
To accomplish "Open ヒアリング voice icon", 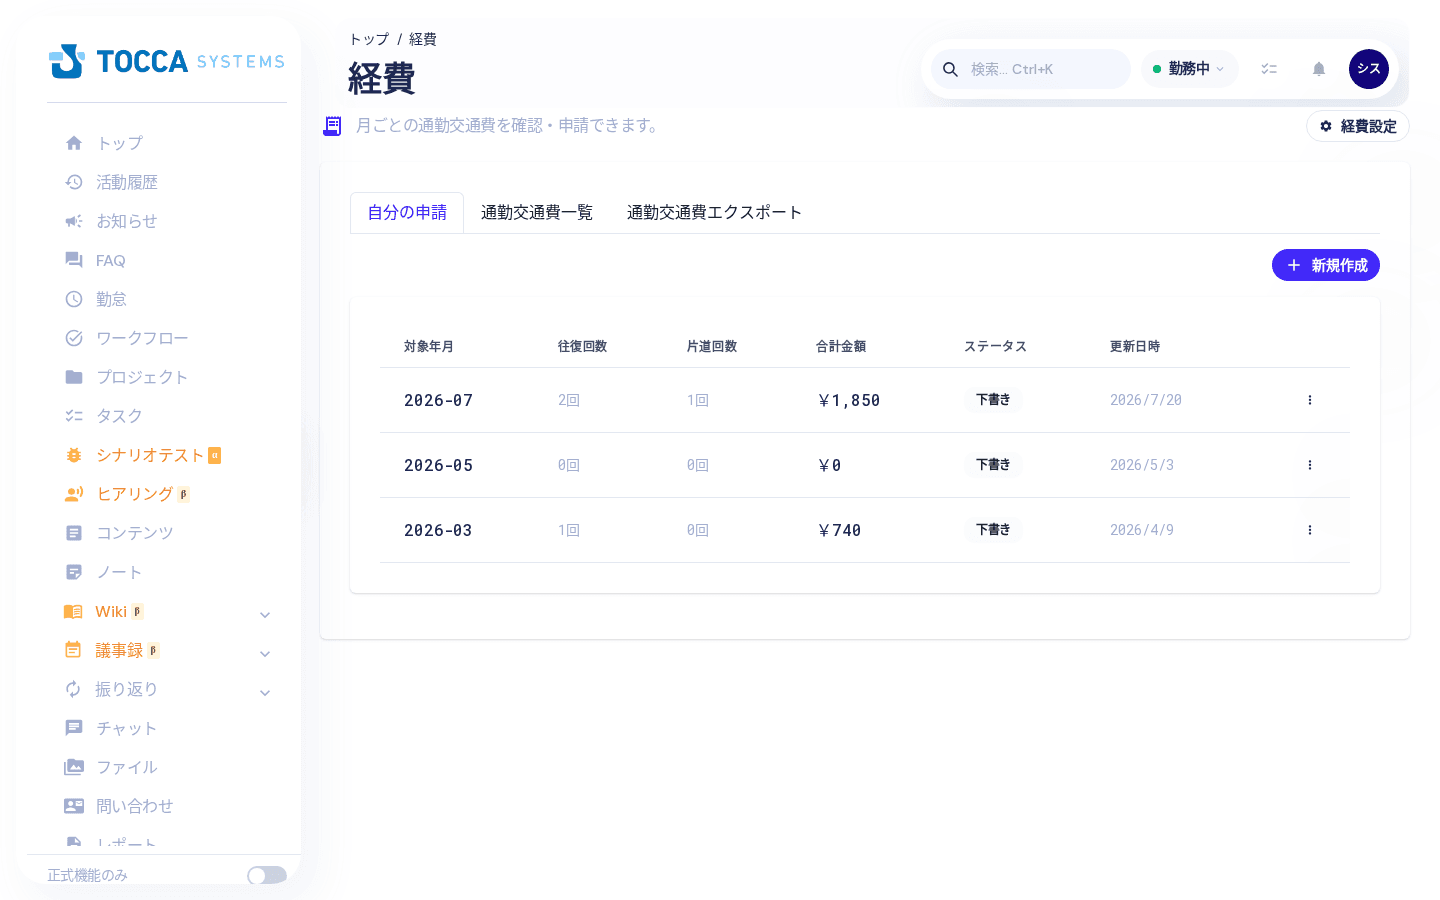I will (x=74, y=494).
